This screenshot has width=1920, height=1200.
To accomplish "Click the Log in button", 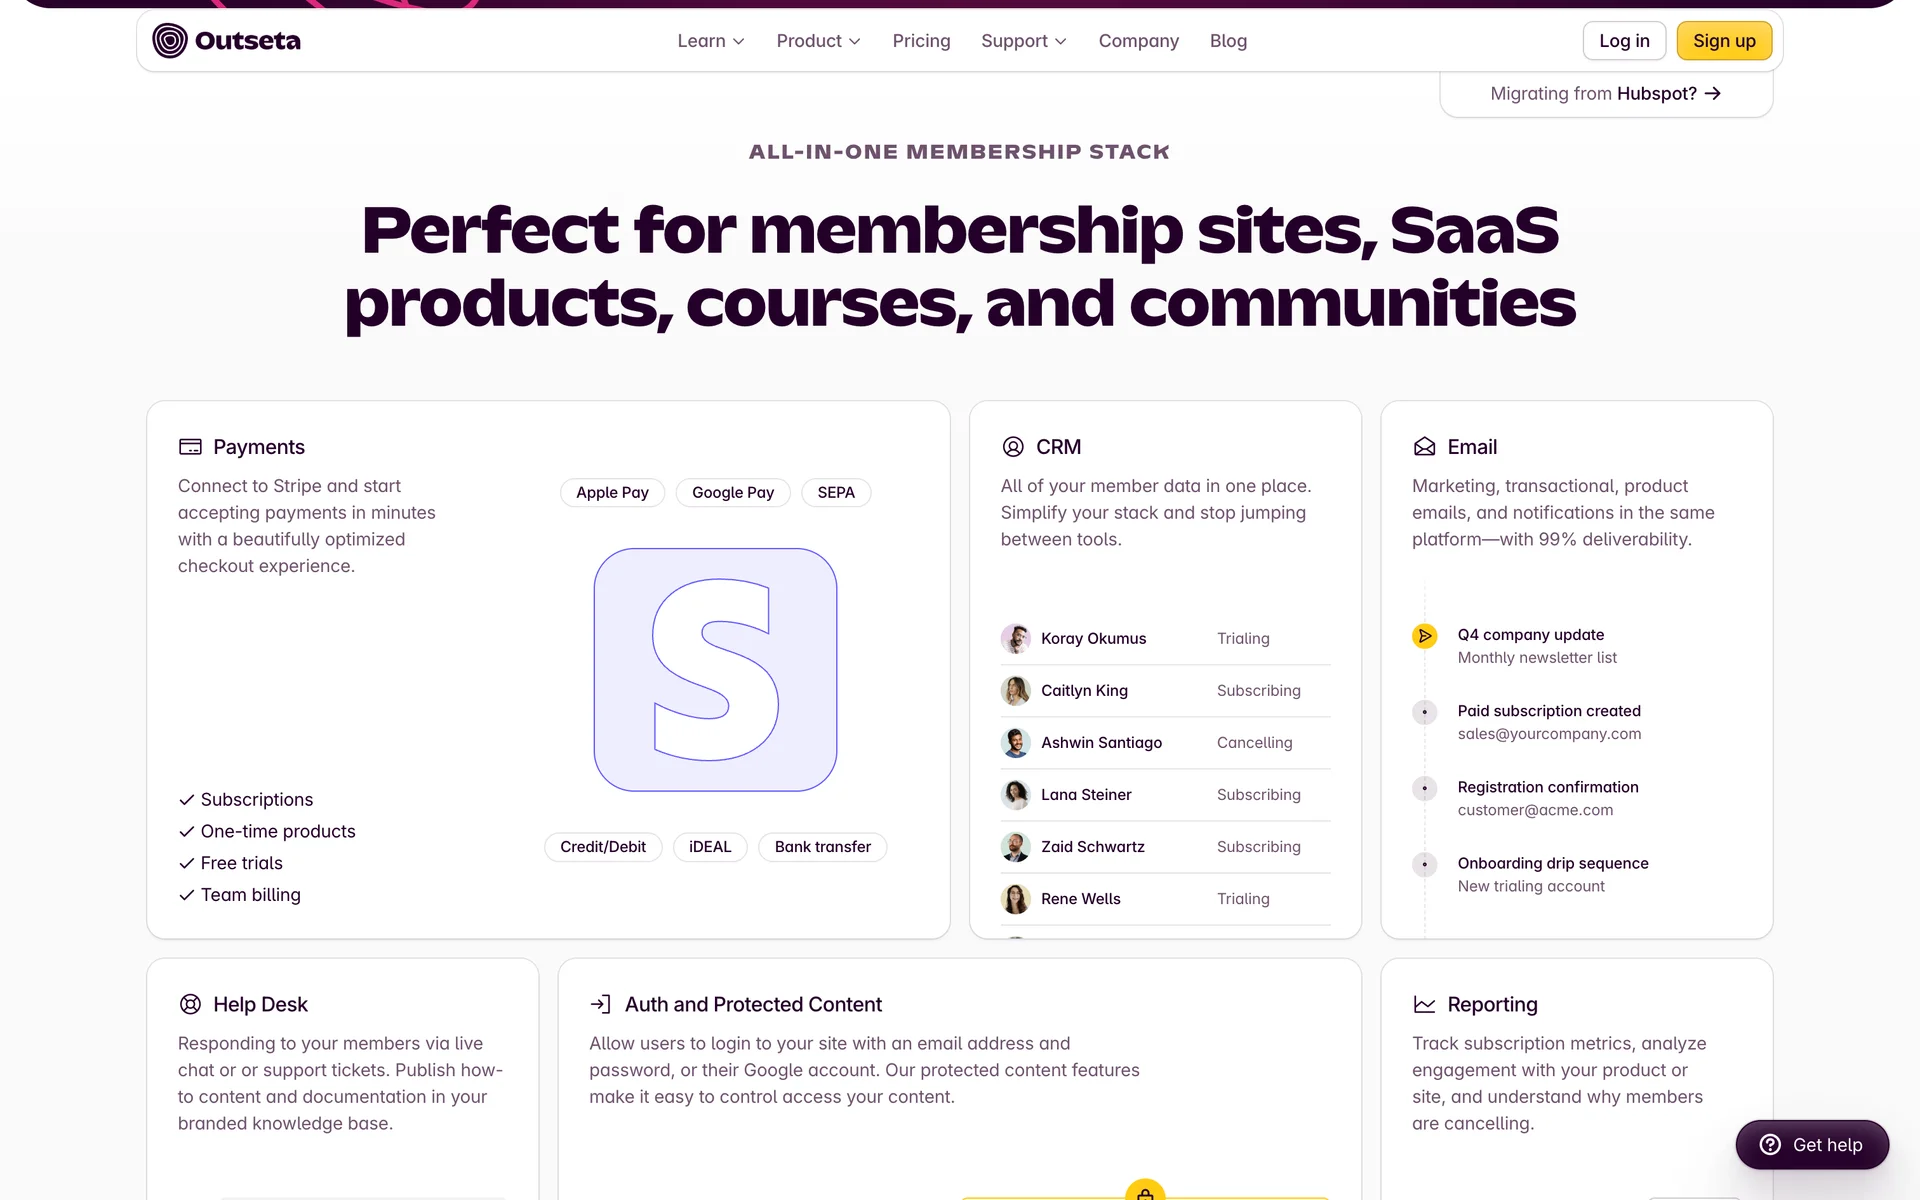I will (1624, 41).
